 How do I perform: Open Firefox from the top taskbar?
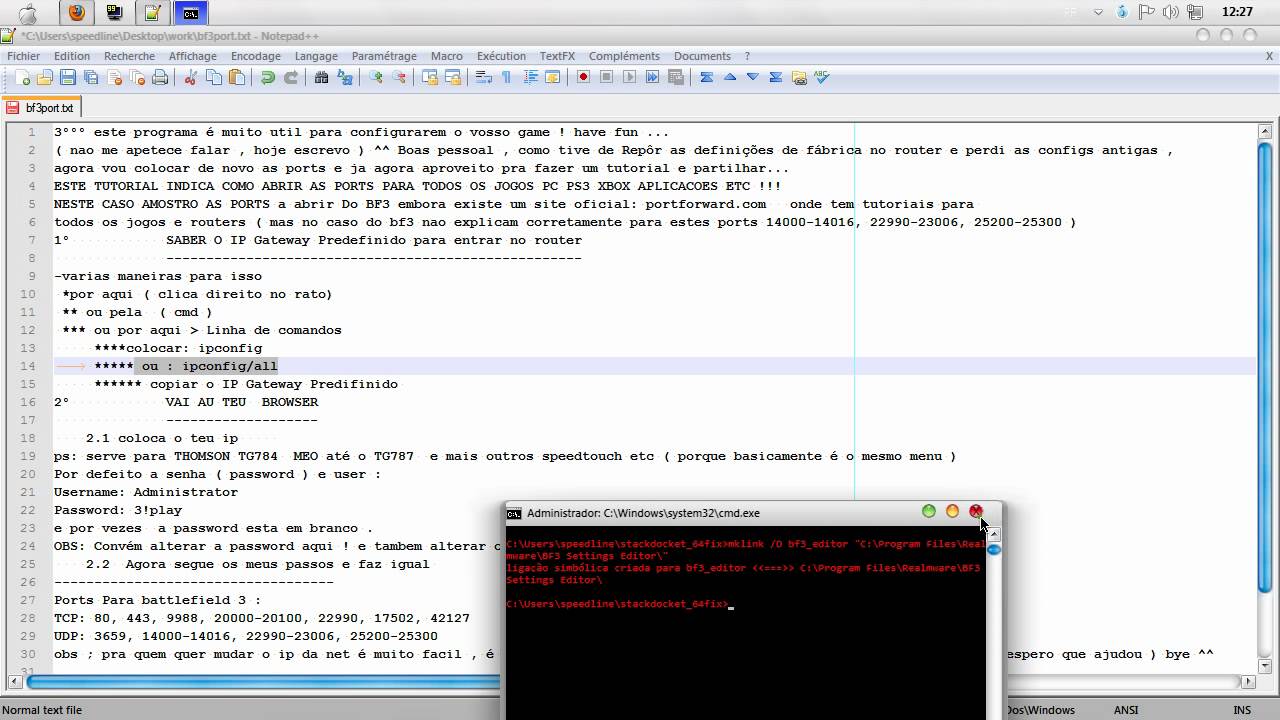point(77,13)
